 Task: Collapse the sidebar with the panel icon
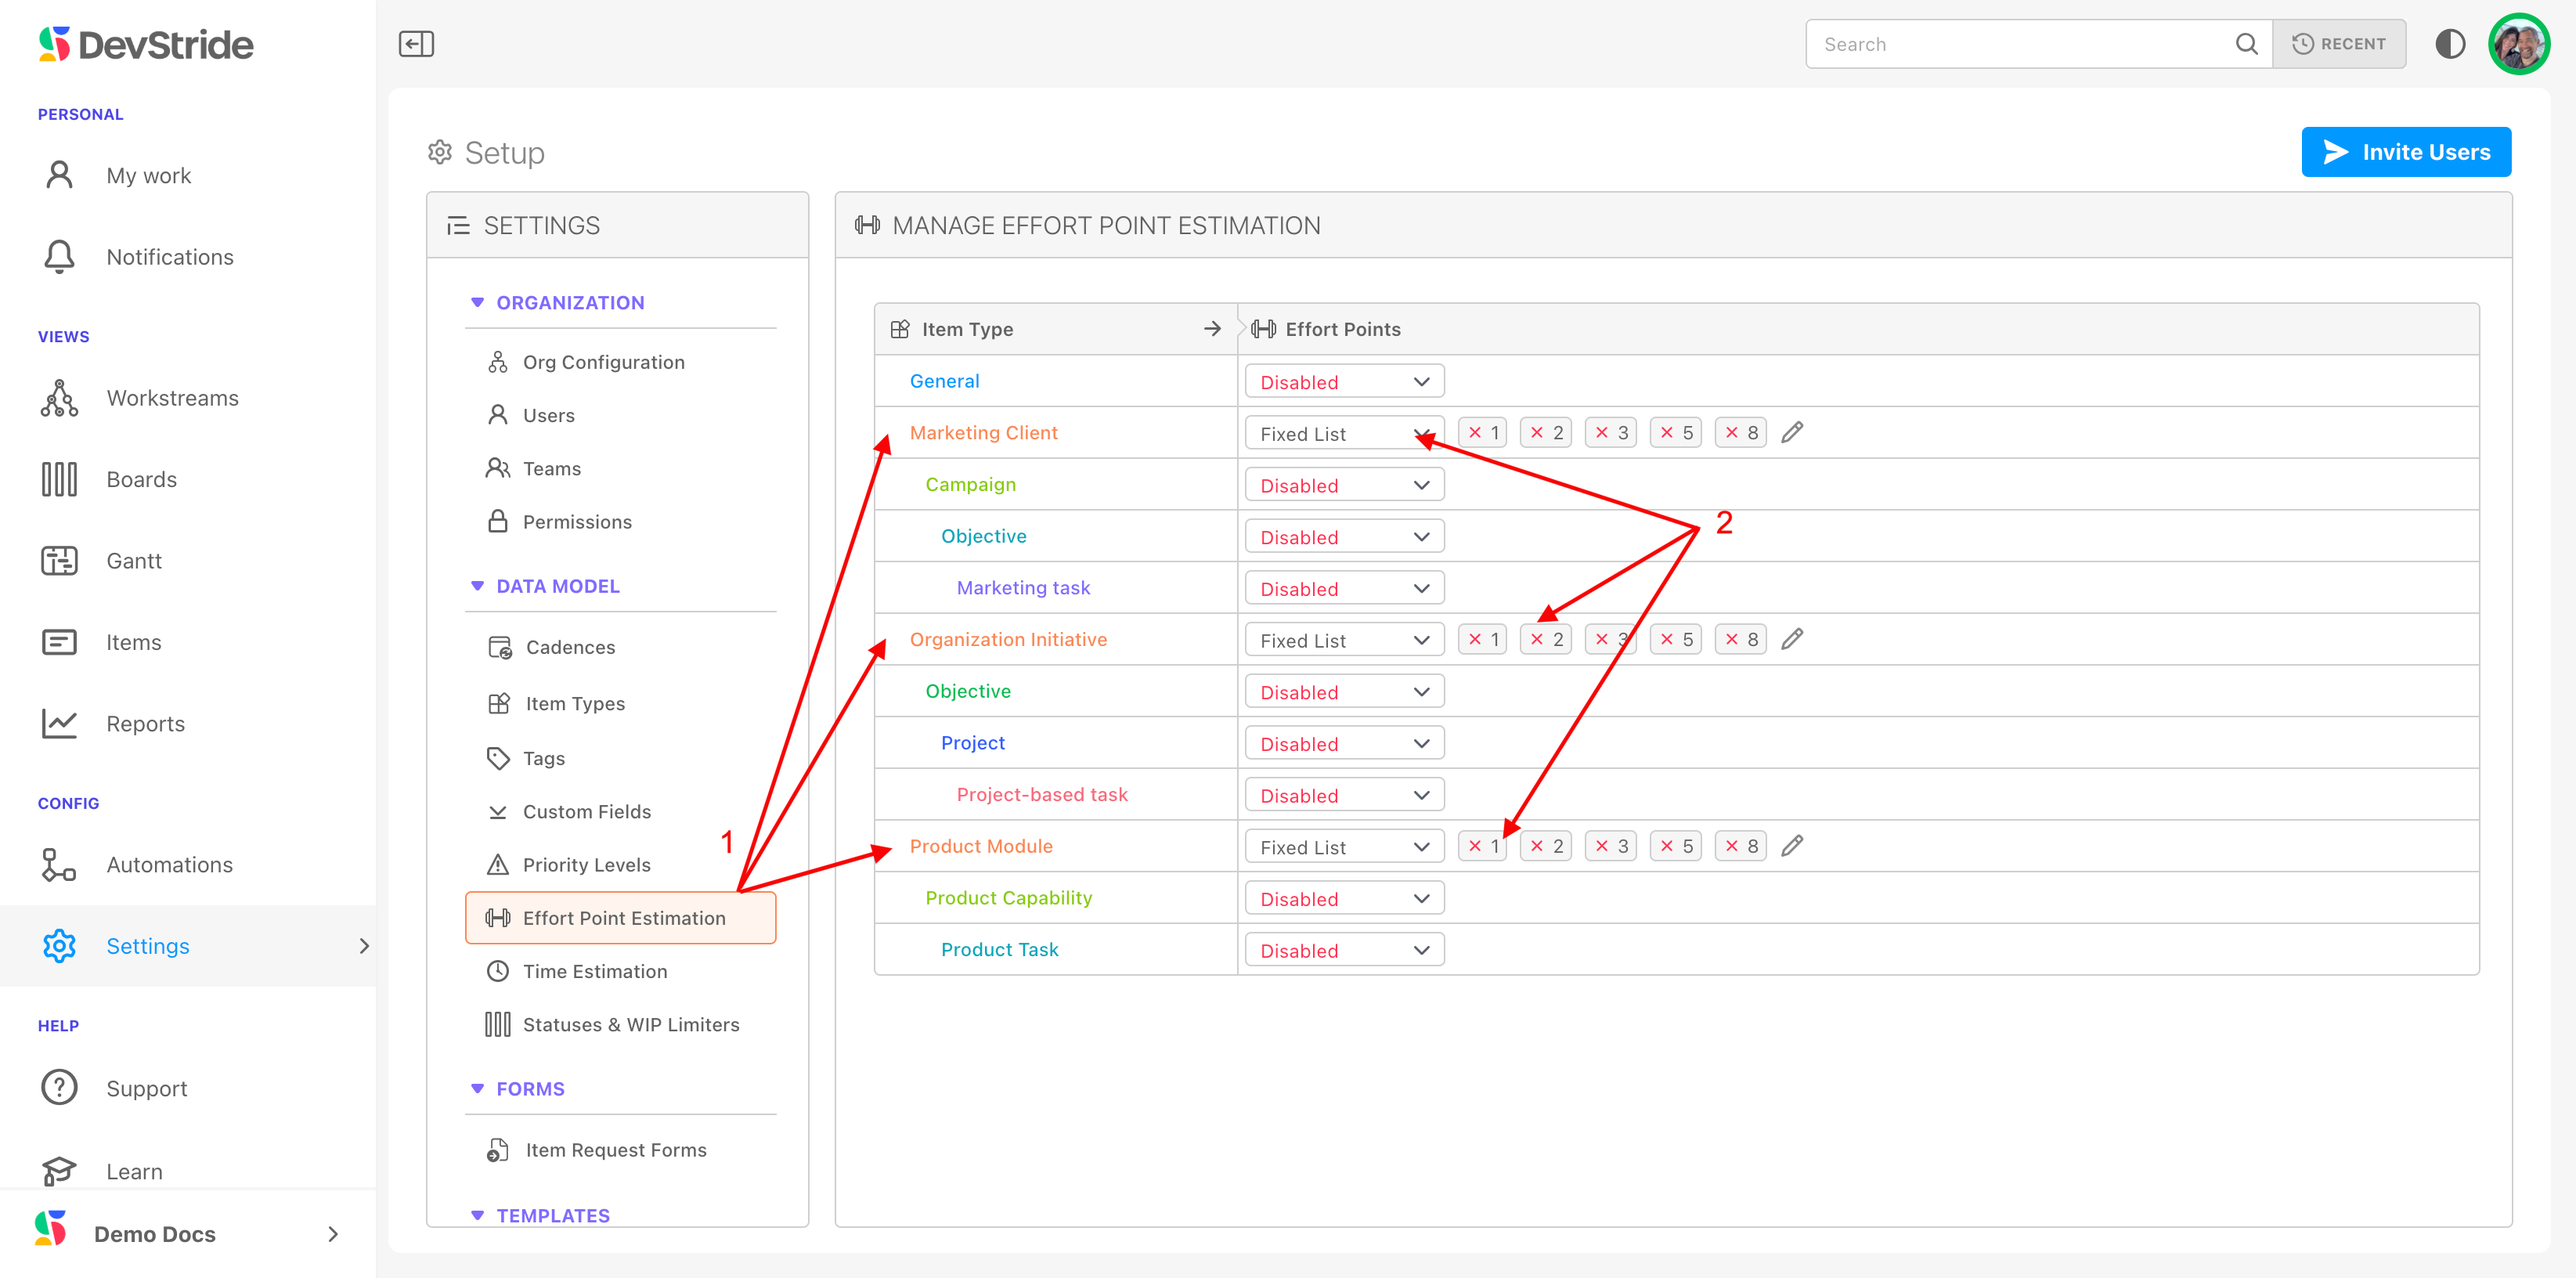coord(416,44)
